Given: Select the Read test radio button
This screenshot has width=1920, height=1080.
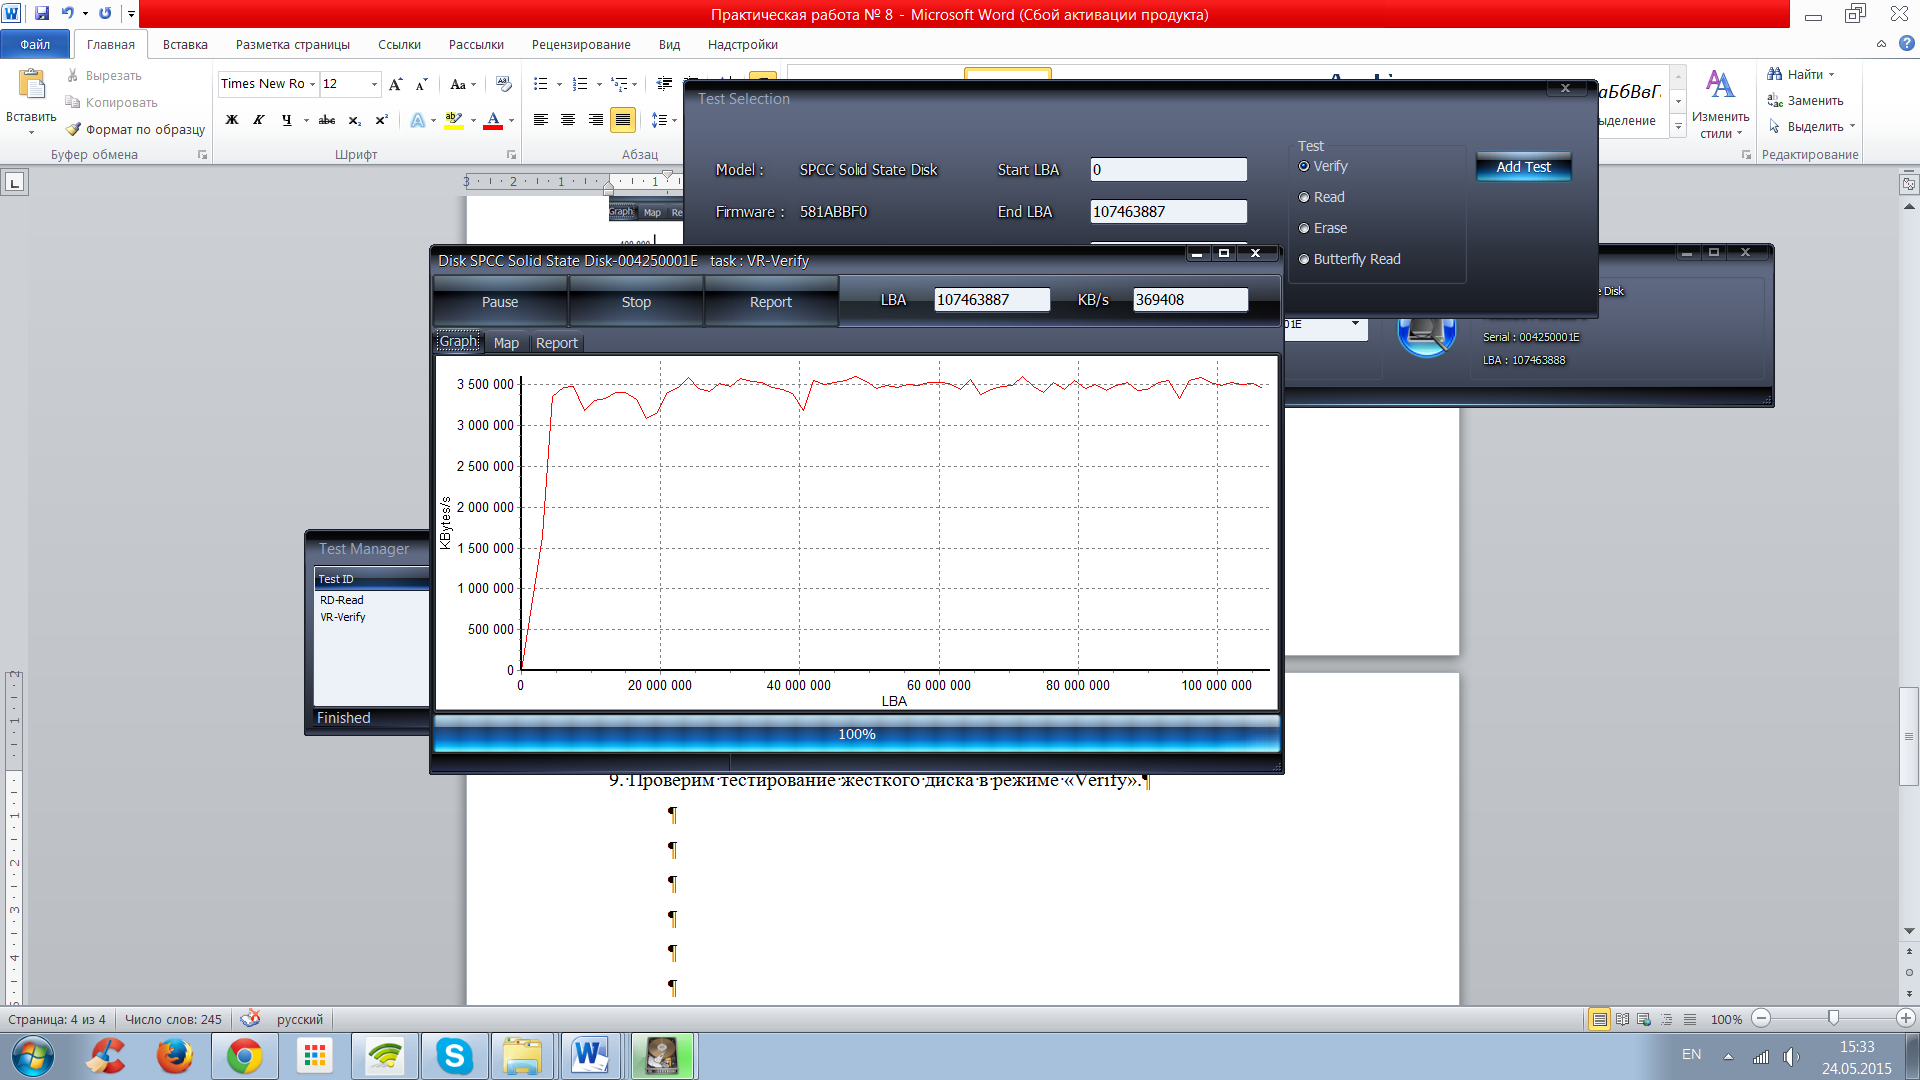Looking at the screenshot, I should (x=1304, y=197).
